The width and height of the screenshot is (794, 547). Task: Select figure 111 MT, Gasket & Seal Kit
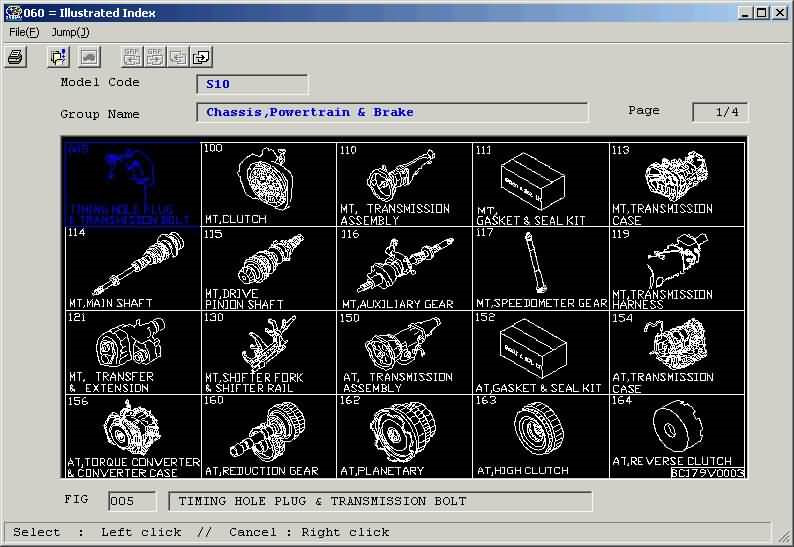pyautogui.click(x=541, y=184)
